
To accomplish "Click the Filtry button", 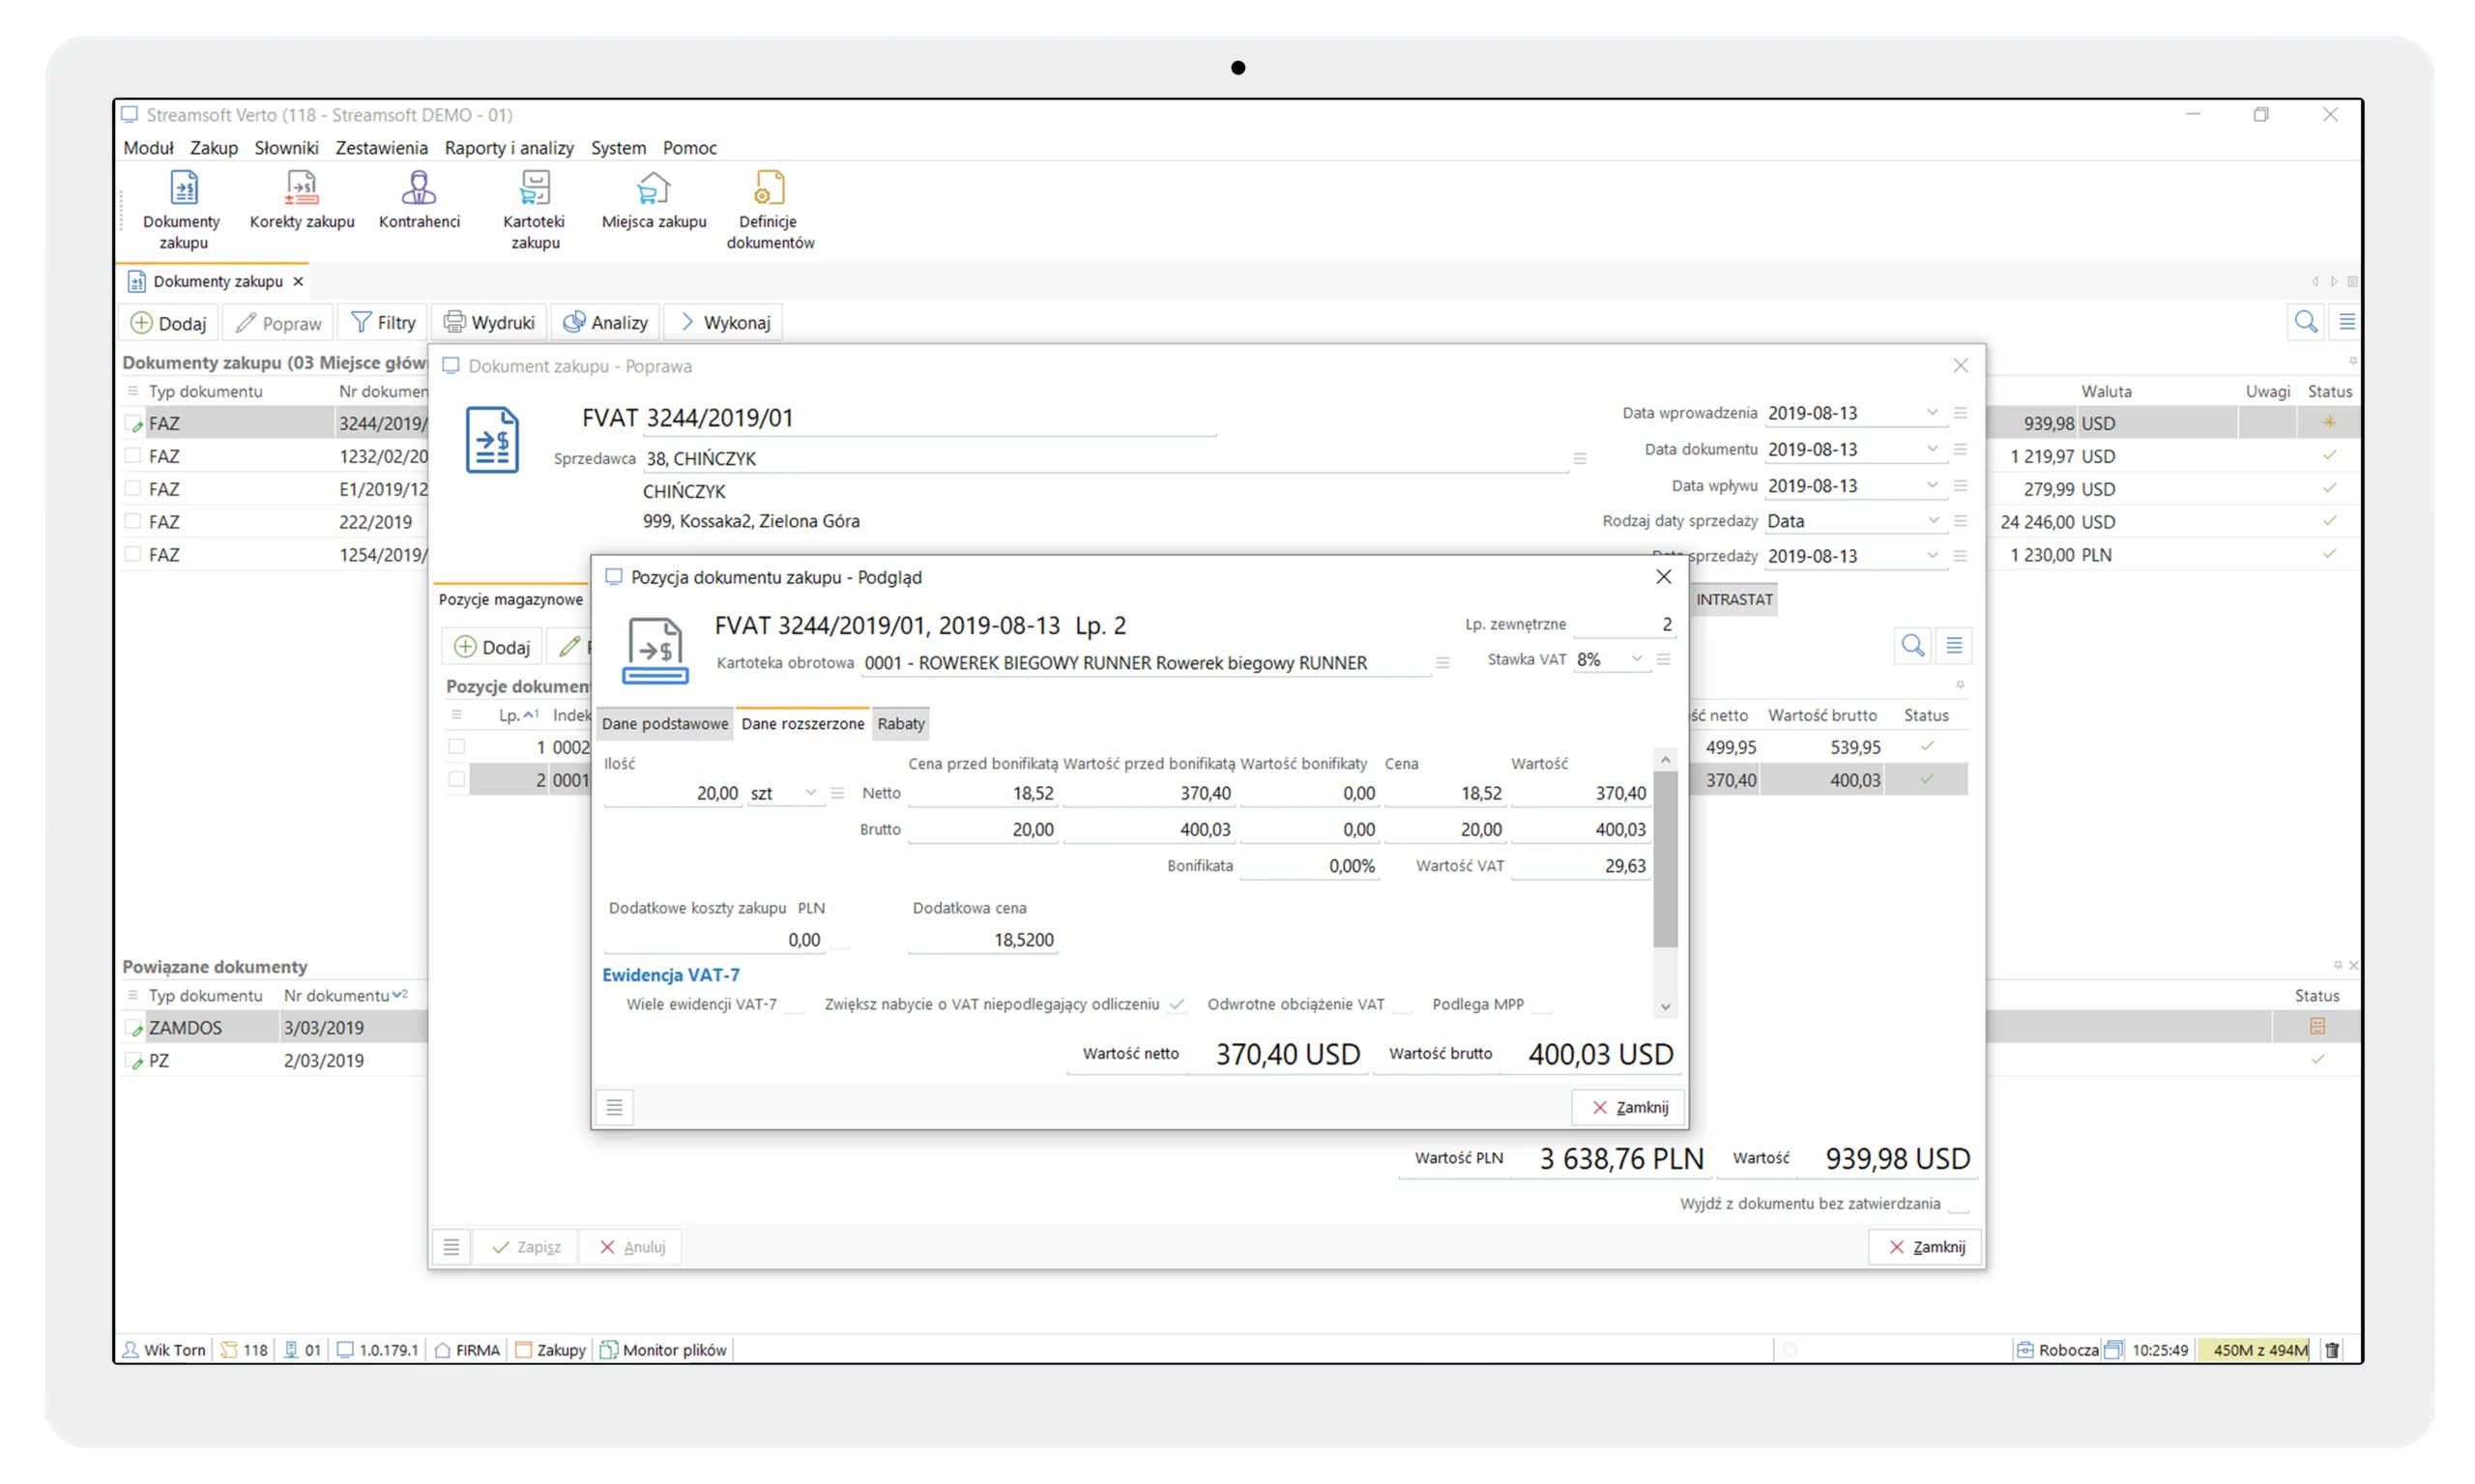I will pos(383,323).
